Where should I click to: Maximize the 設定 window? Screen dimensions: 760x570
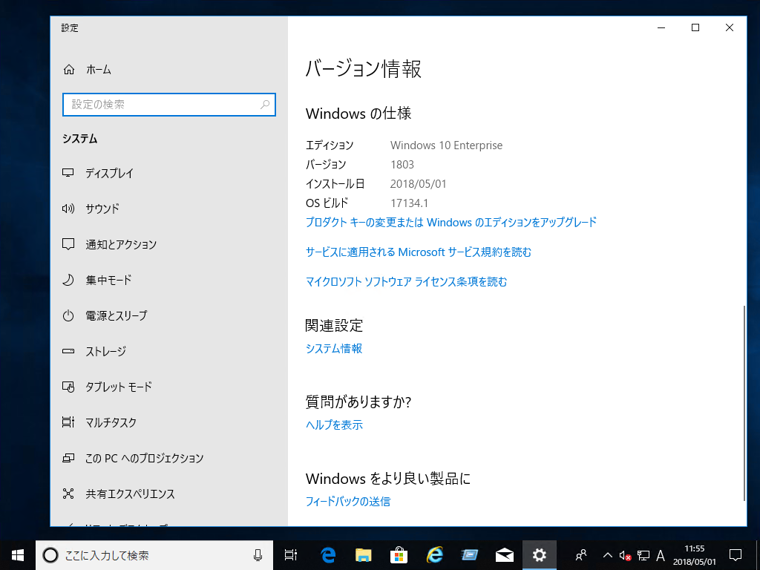click(695, 28)
